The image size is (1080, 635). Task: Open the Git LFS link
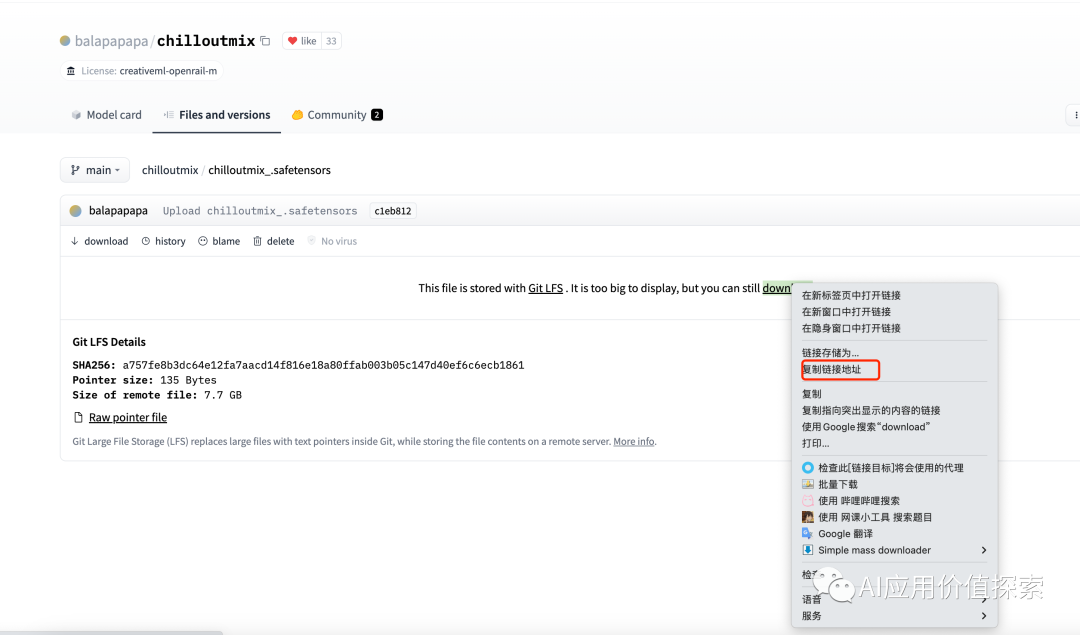pos(546,288)
